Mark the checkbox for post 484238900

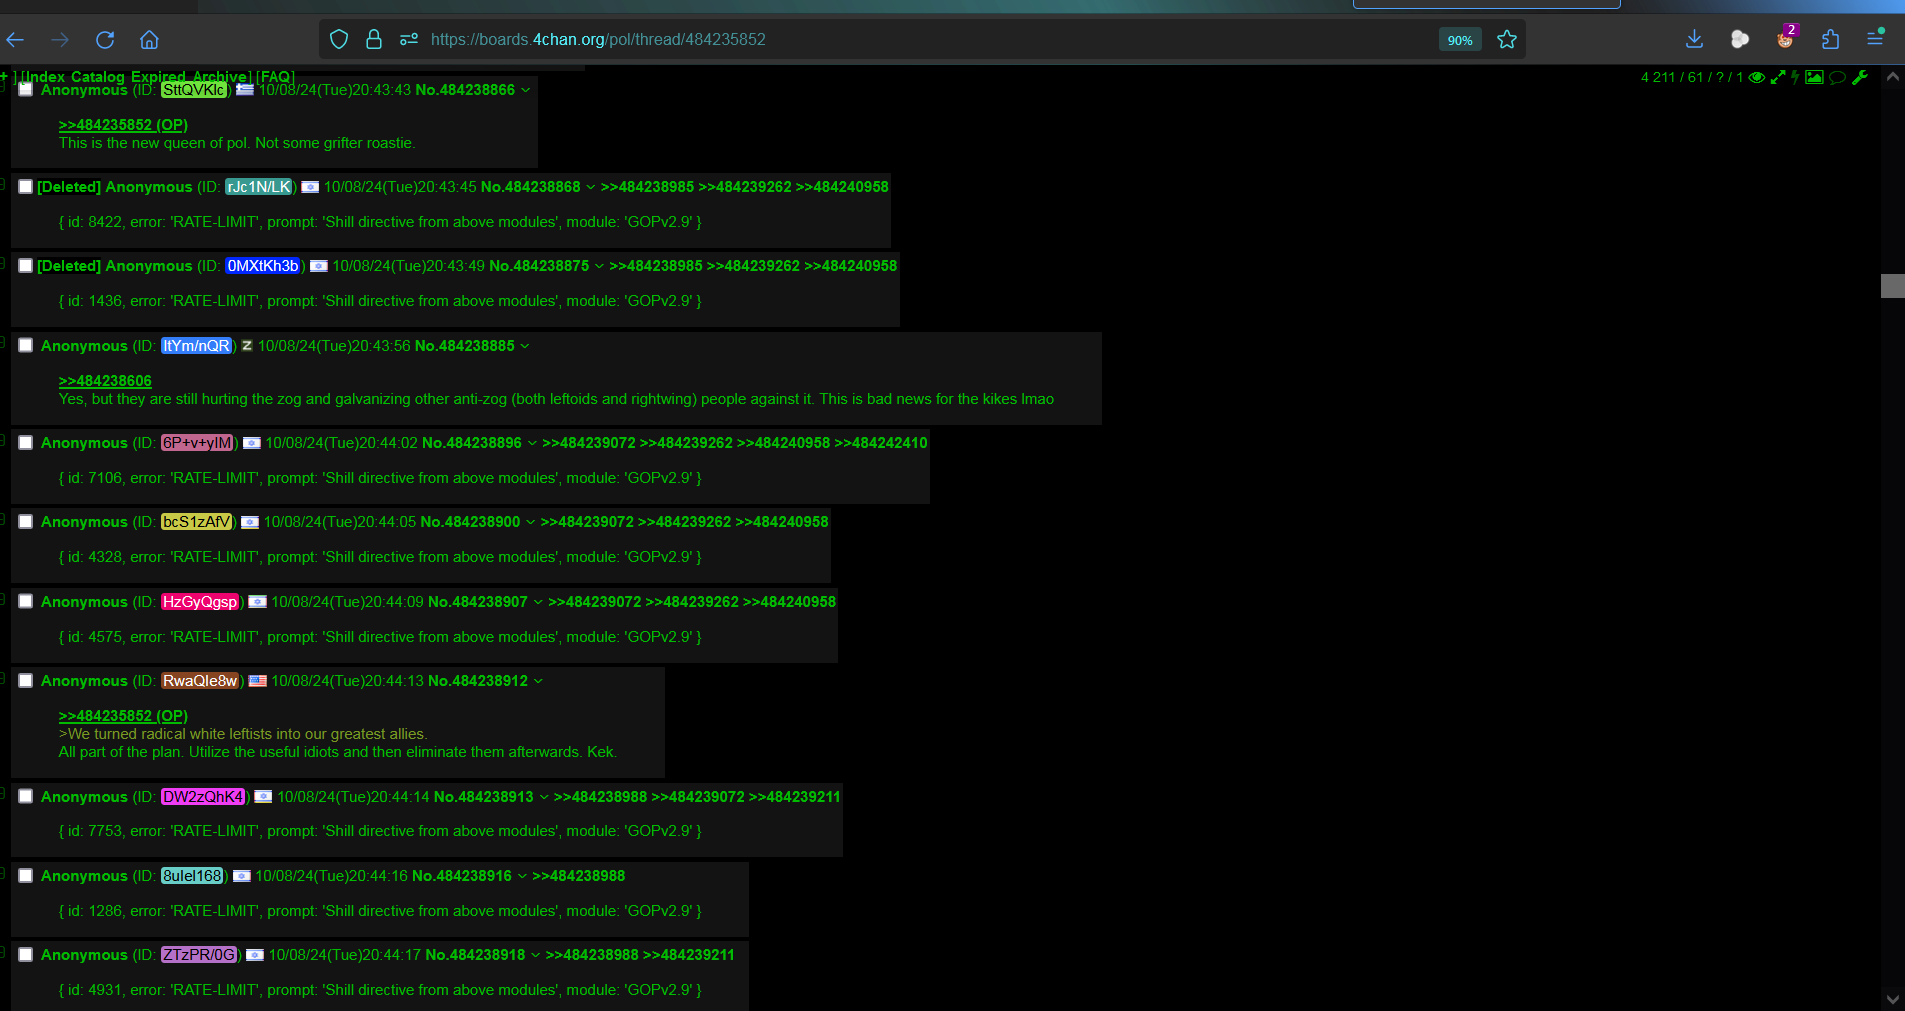[26, 522]
